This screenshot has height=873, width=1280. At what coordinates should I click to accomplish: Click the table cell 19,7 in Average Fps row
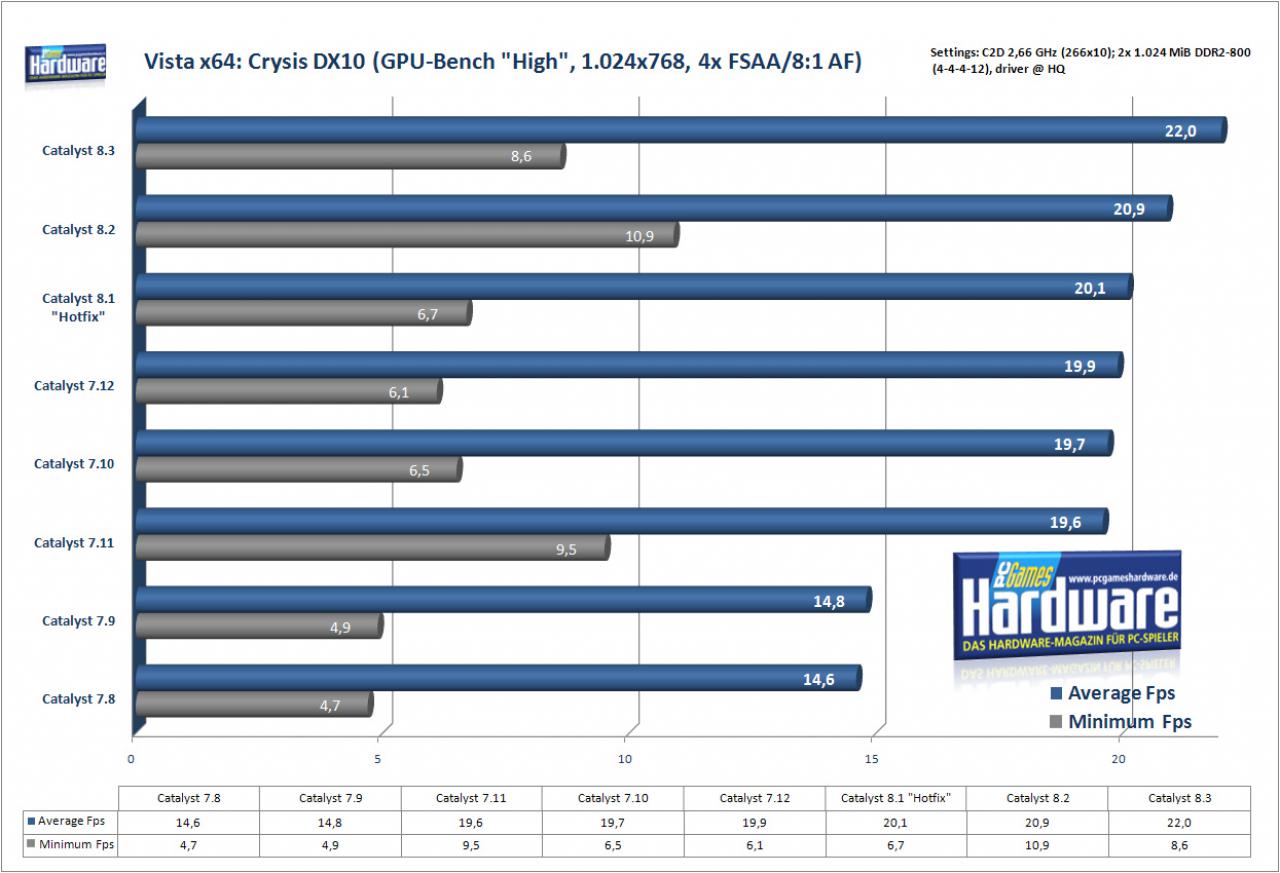point(613,821)
